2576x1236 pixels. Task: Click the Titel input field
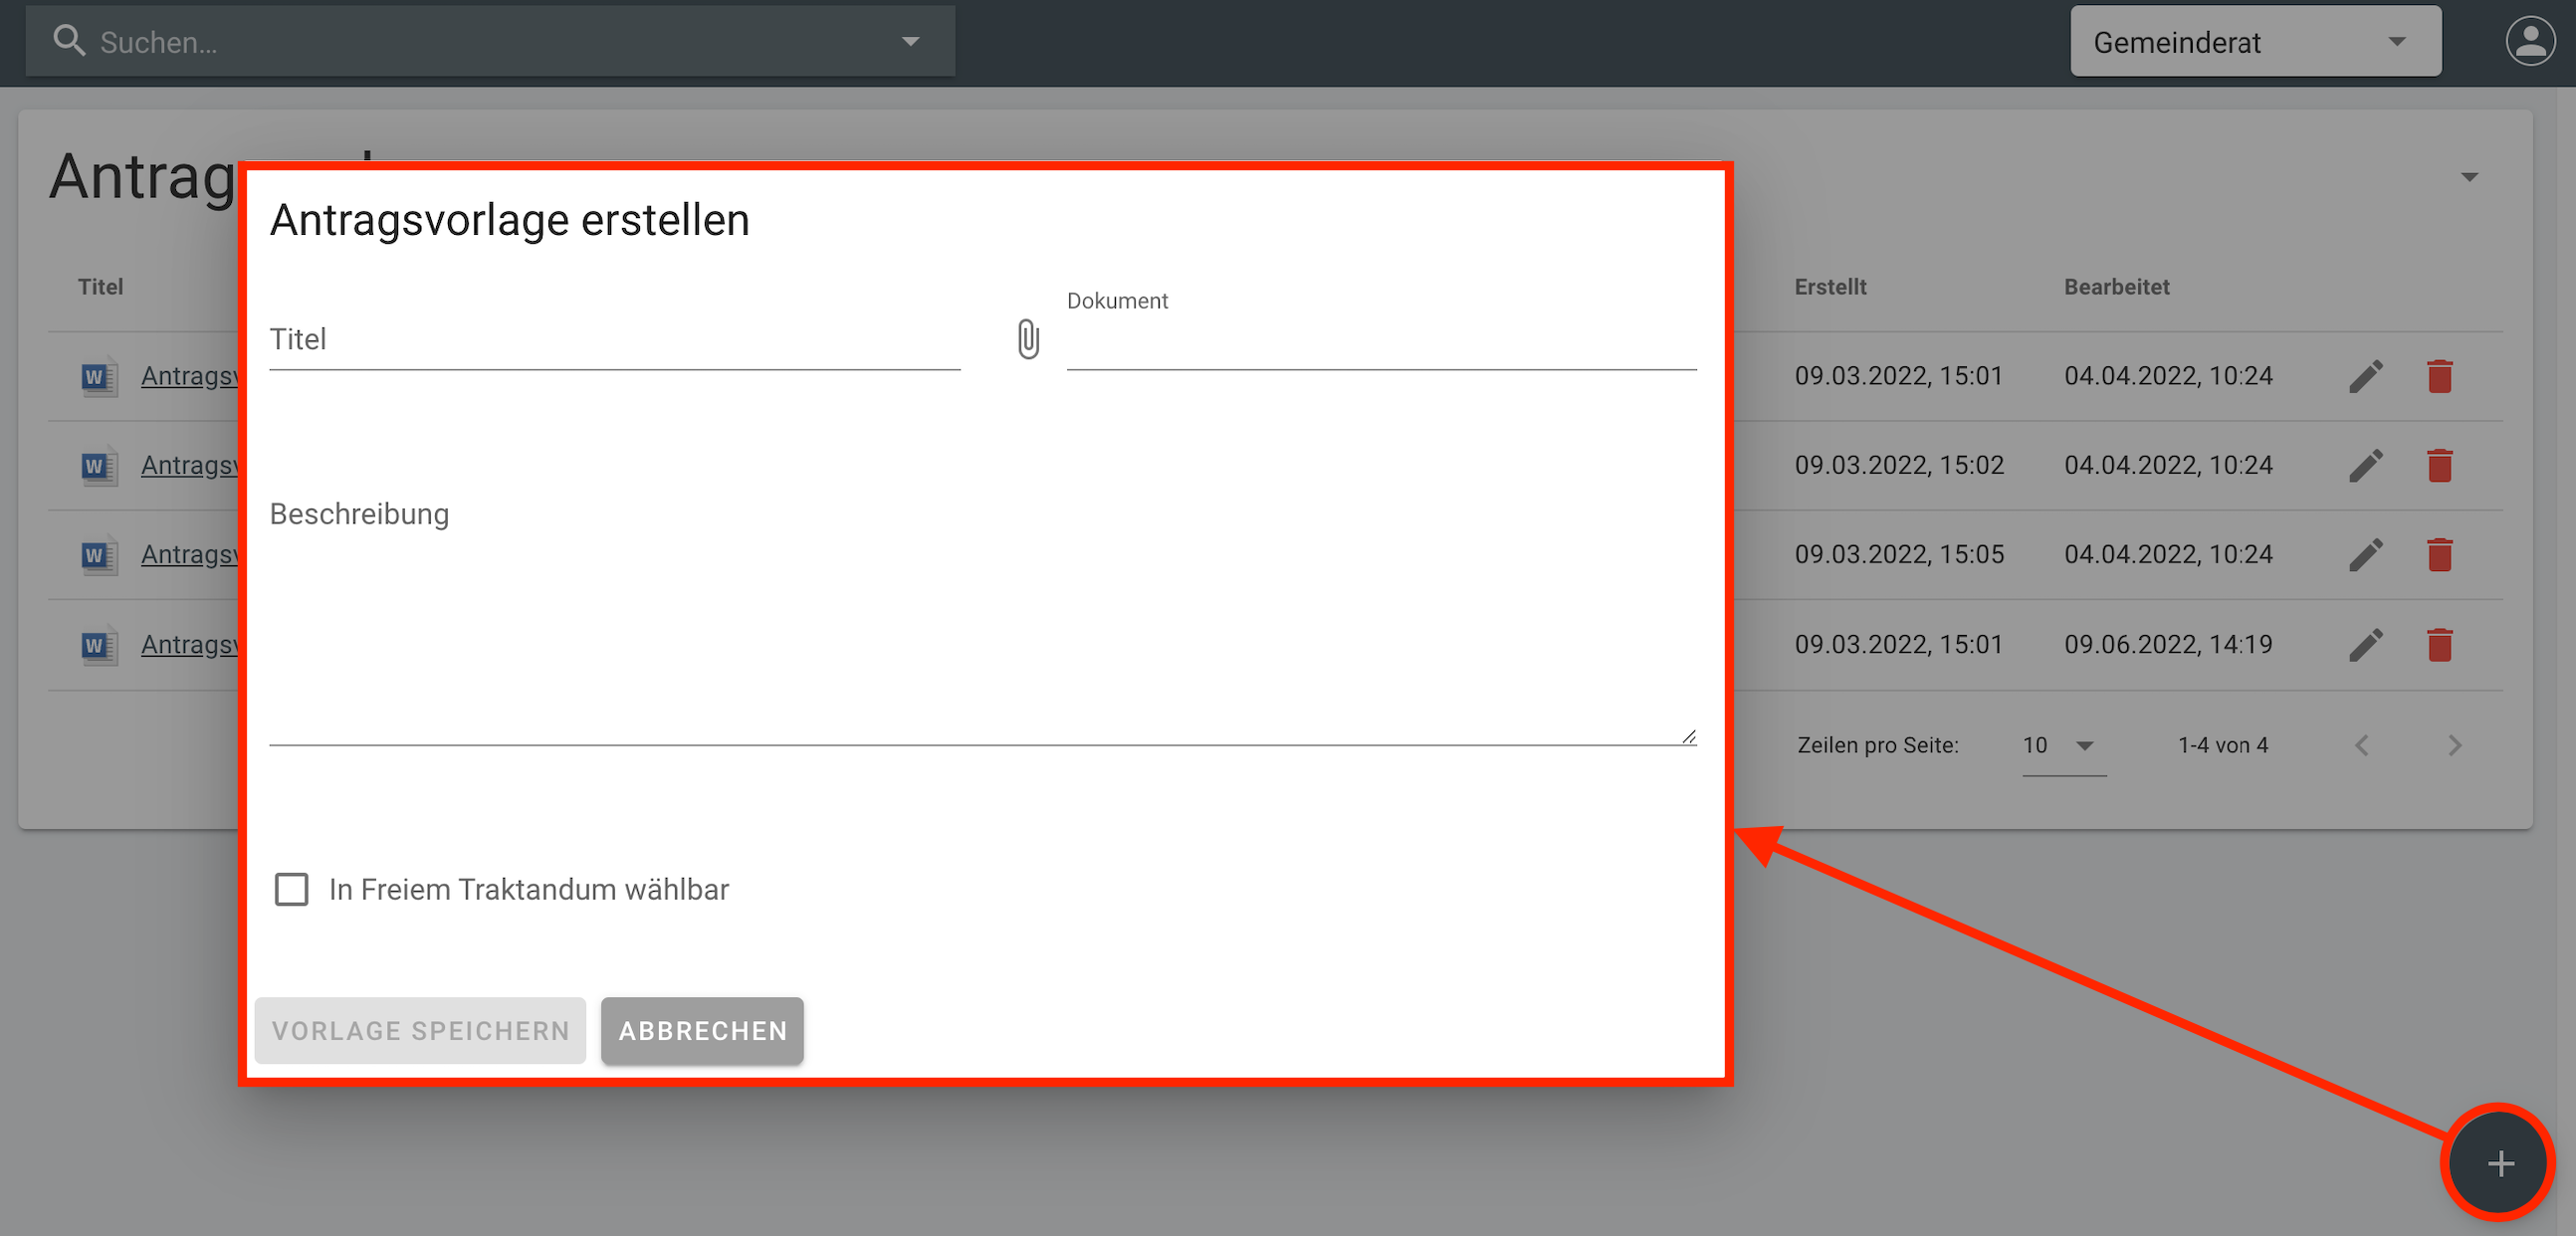[614, 341]
